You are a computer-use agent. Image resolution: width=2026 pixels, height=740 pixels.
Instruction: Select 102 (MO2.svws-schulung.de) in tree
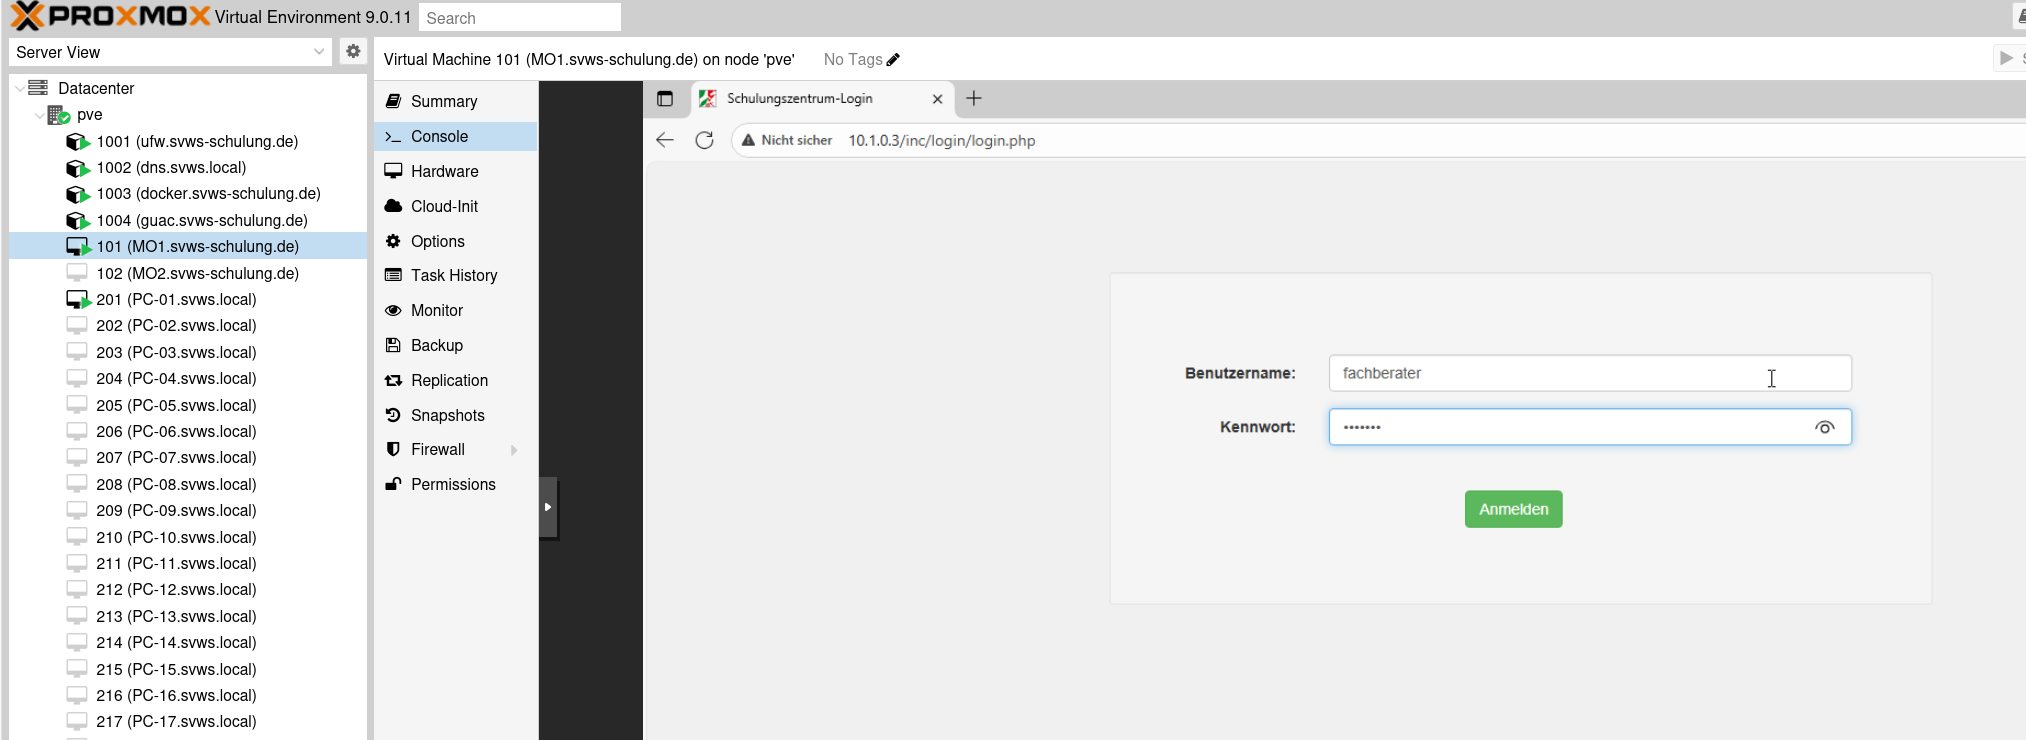(x=188, y=273)
